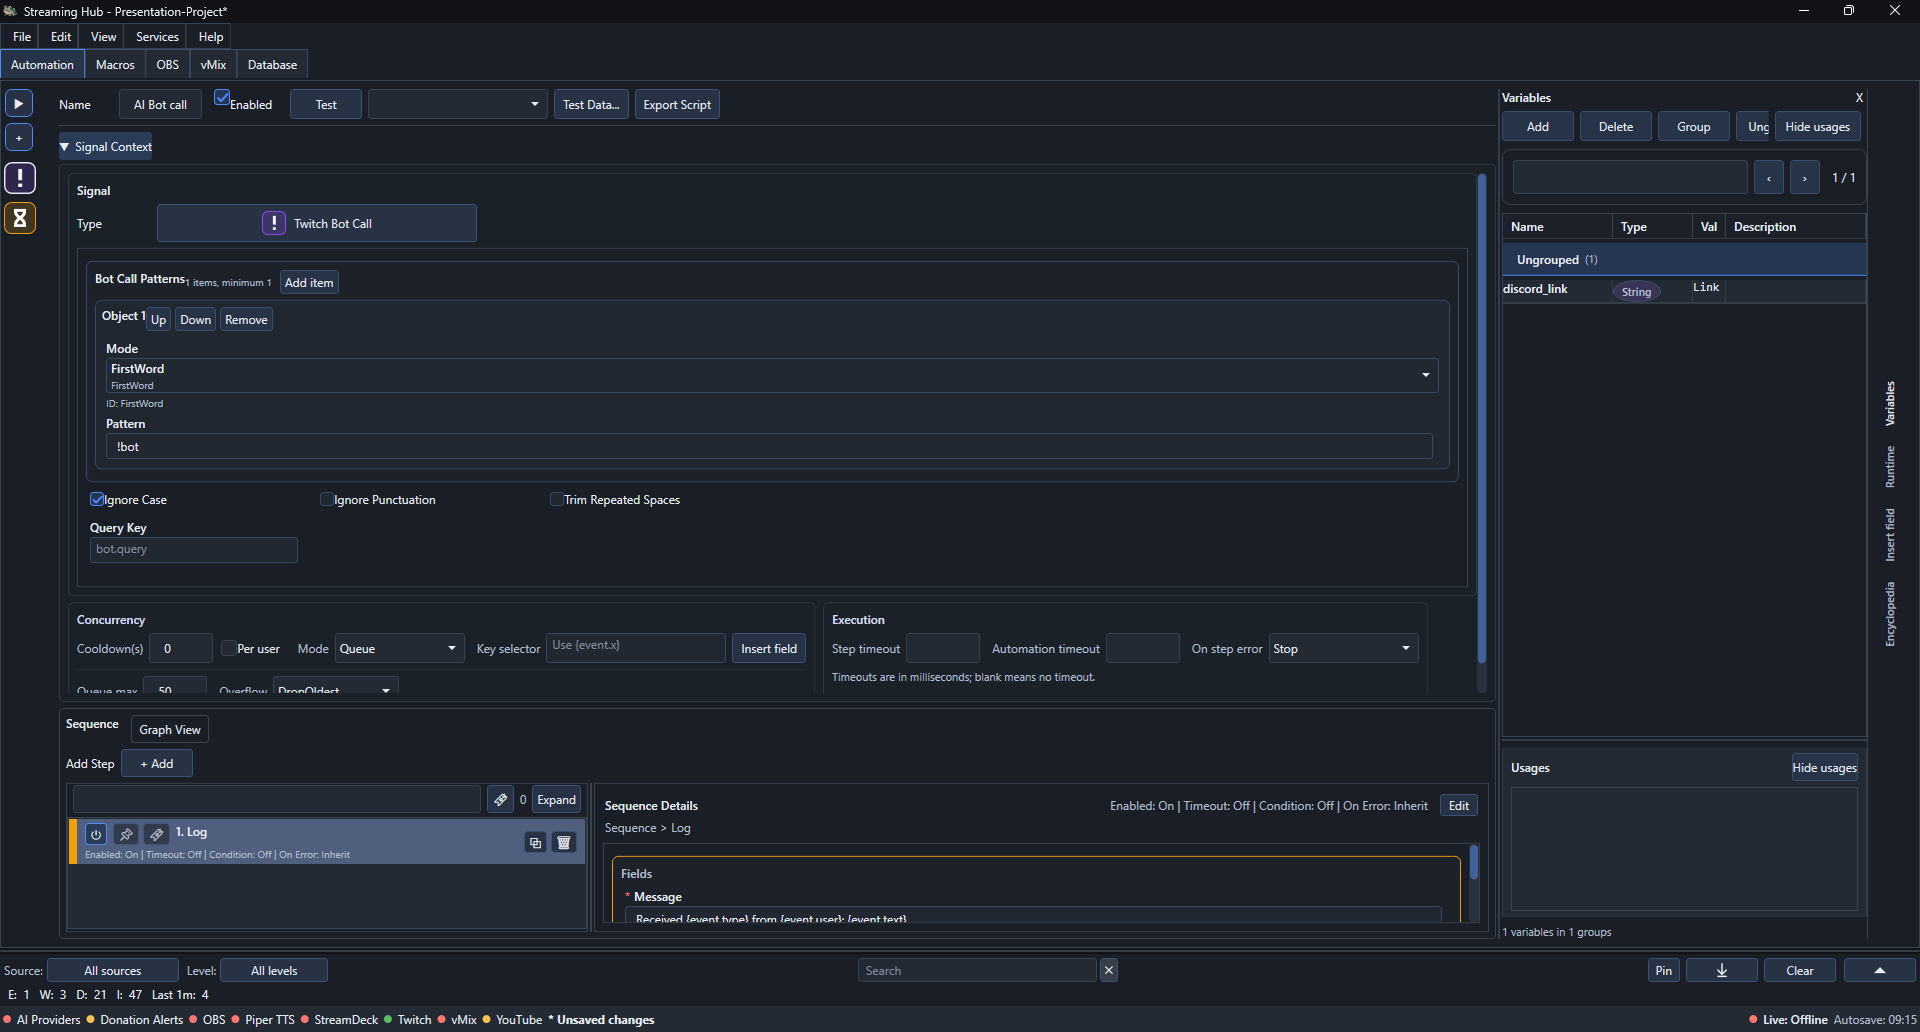This screenshot has height=1032, width=1920.
Task: Click the vMix status indicator in status bar
Action: 457,1020
